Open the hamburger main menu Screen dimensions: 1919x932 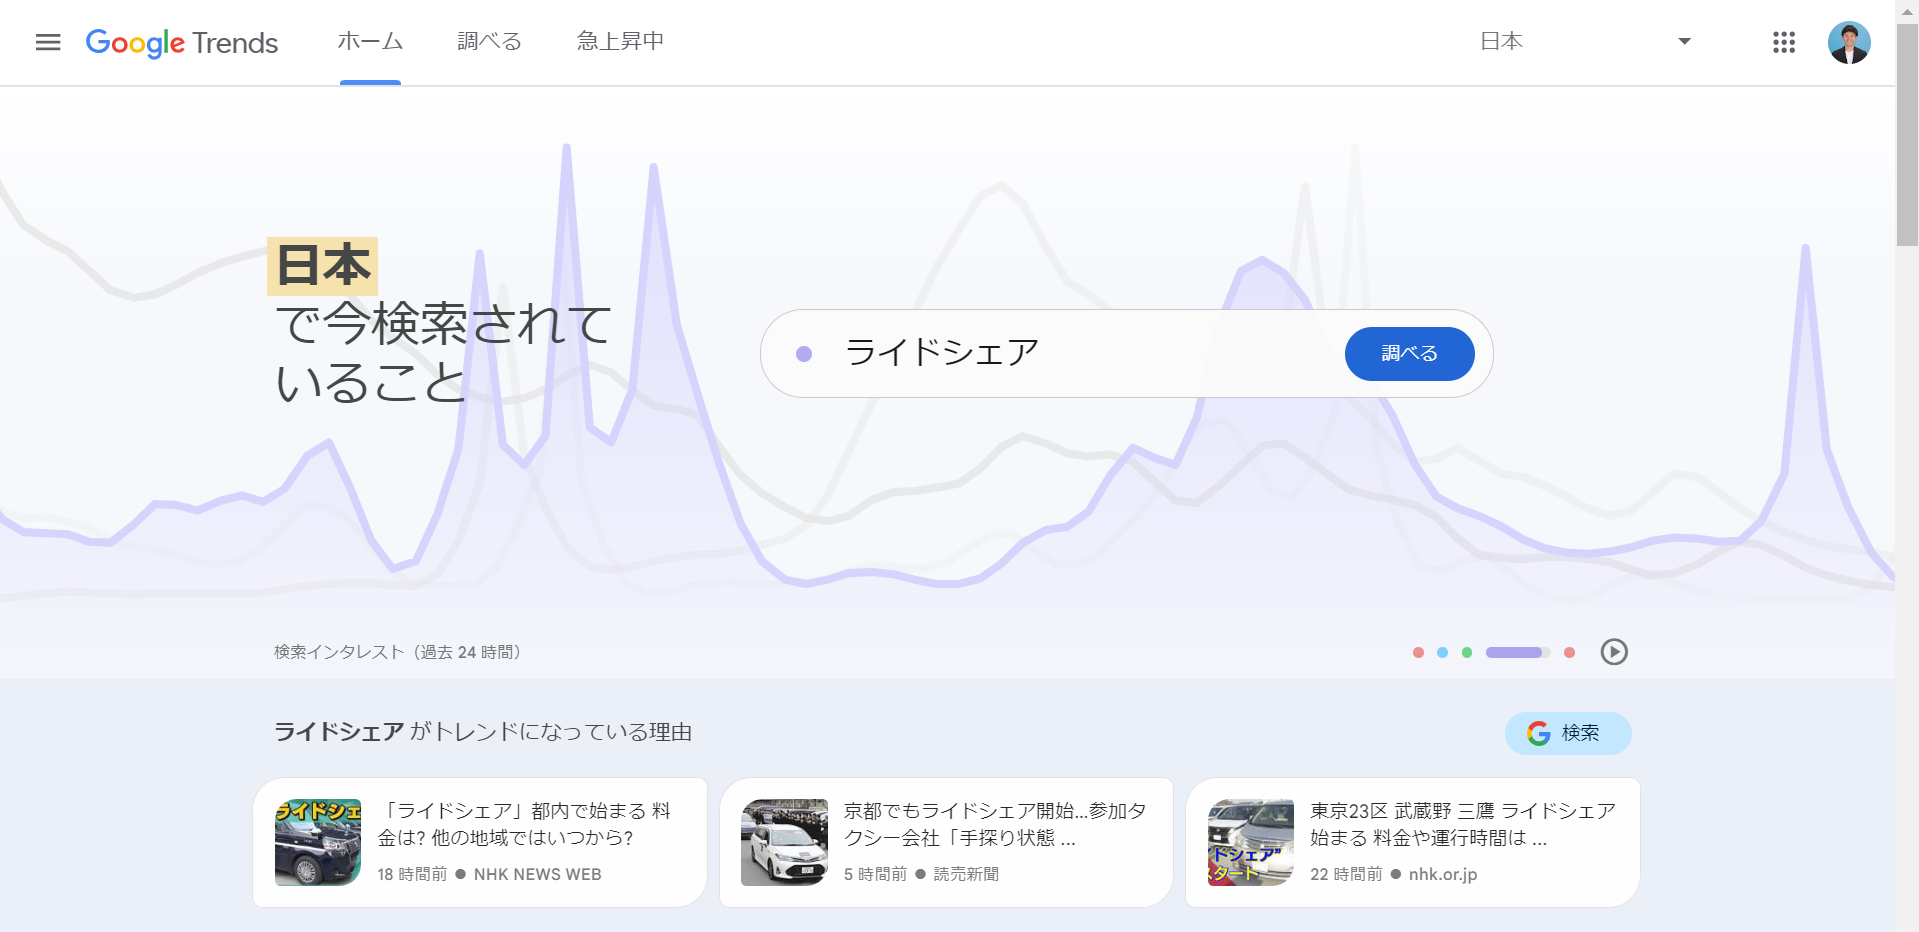pyautogui.click(x=48, y=42)
